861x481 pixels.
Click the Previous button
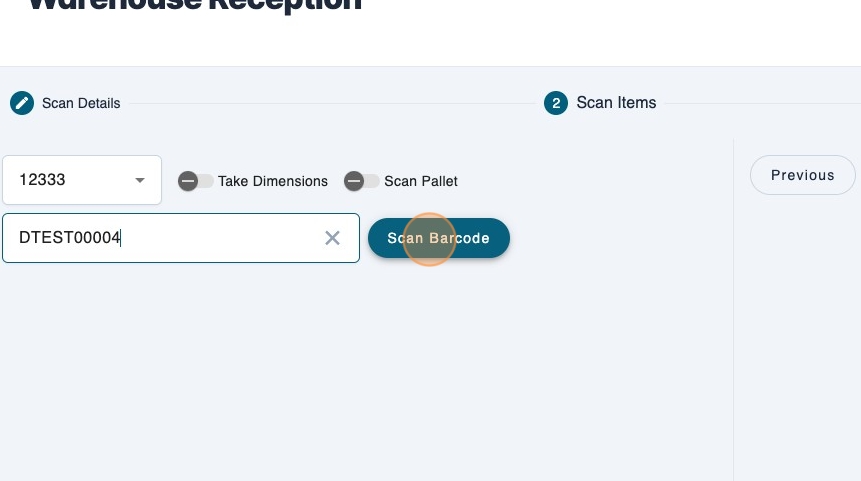pos(802,175)
